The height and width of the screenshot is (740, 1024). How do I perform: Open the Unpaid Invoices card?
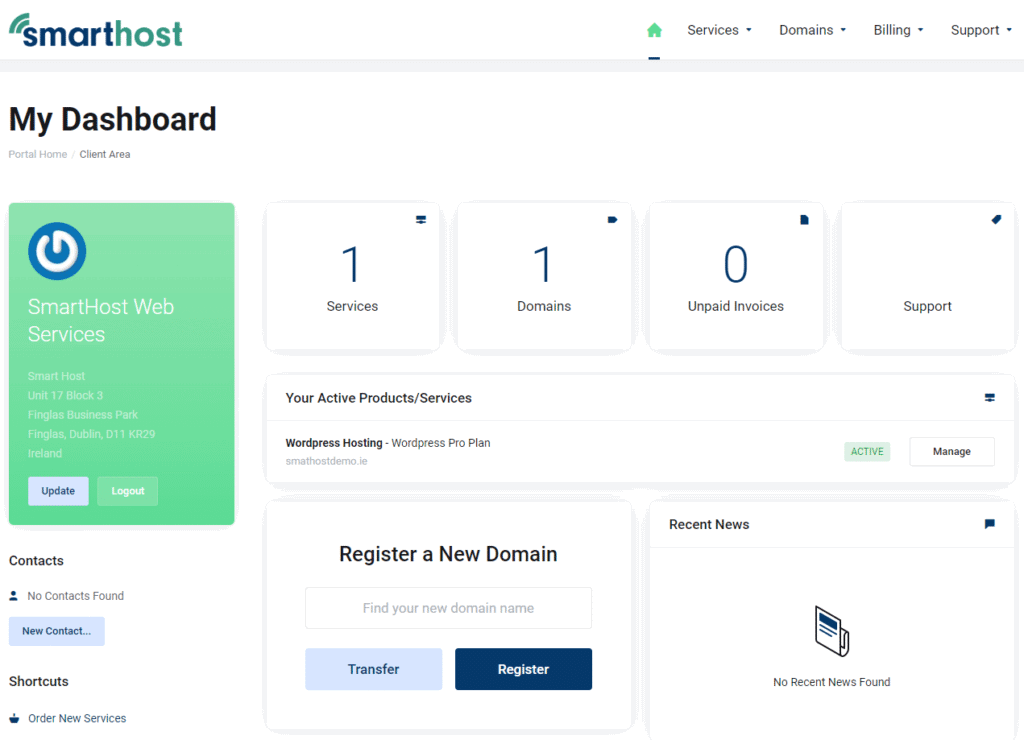(x=736, y=276)
